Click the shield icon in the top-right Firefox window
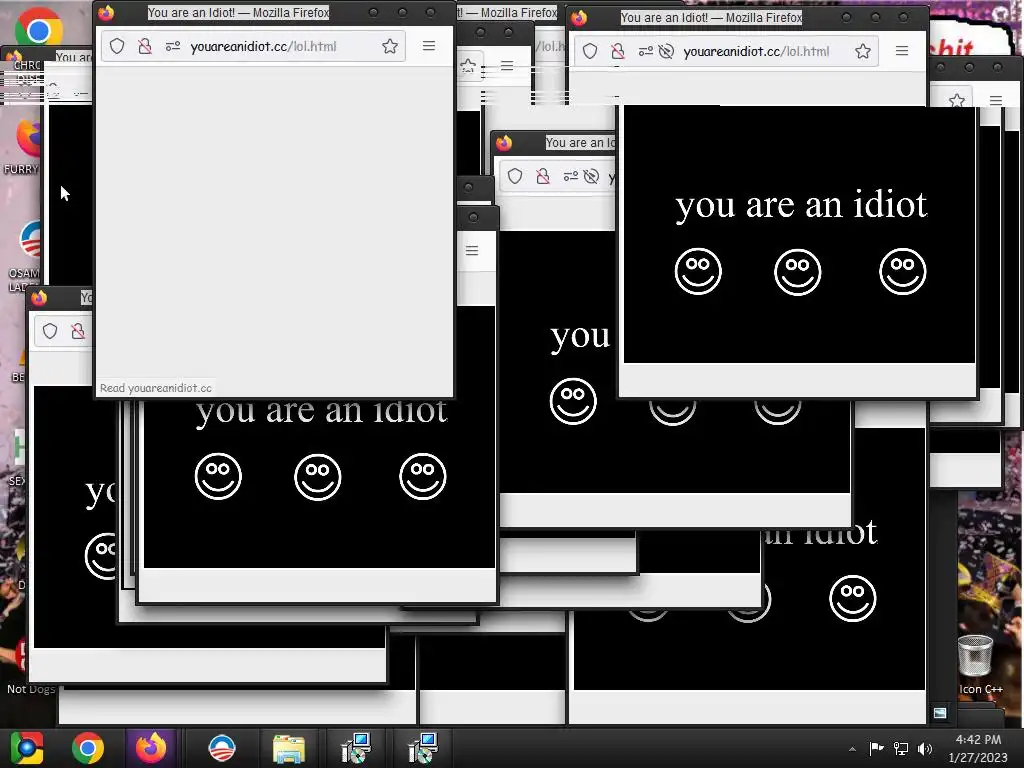 [590, 51]
